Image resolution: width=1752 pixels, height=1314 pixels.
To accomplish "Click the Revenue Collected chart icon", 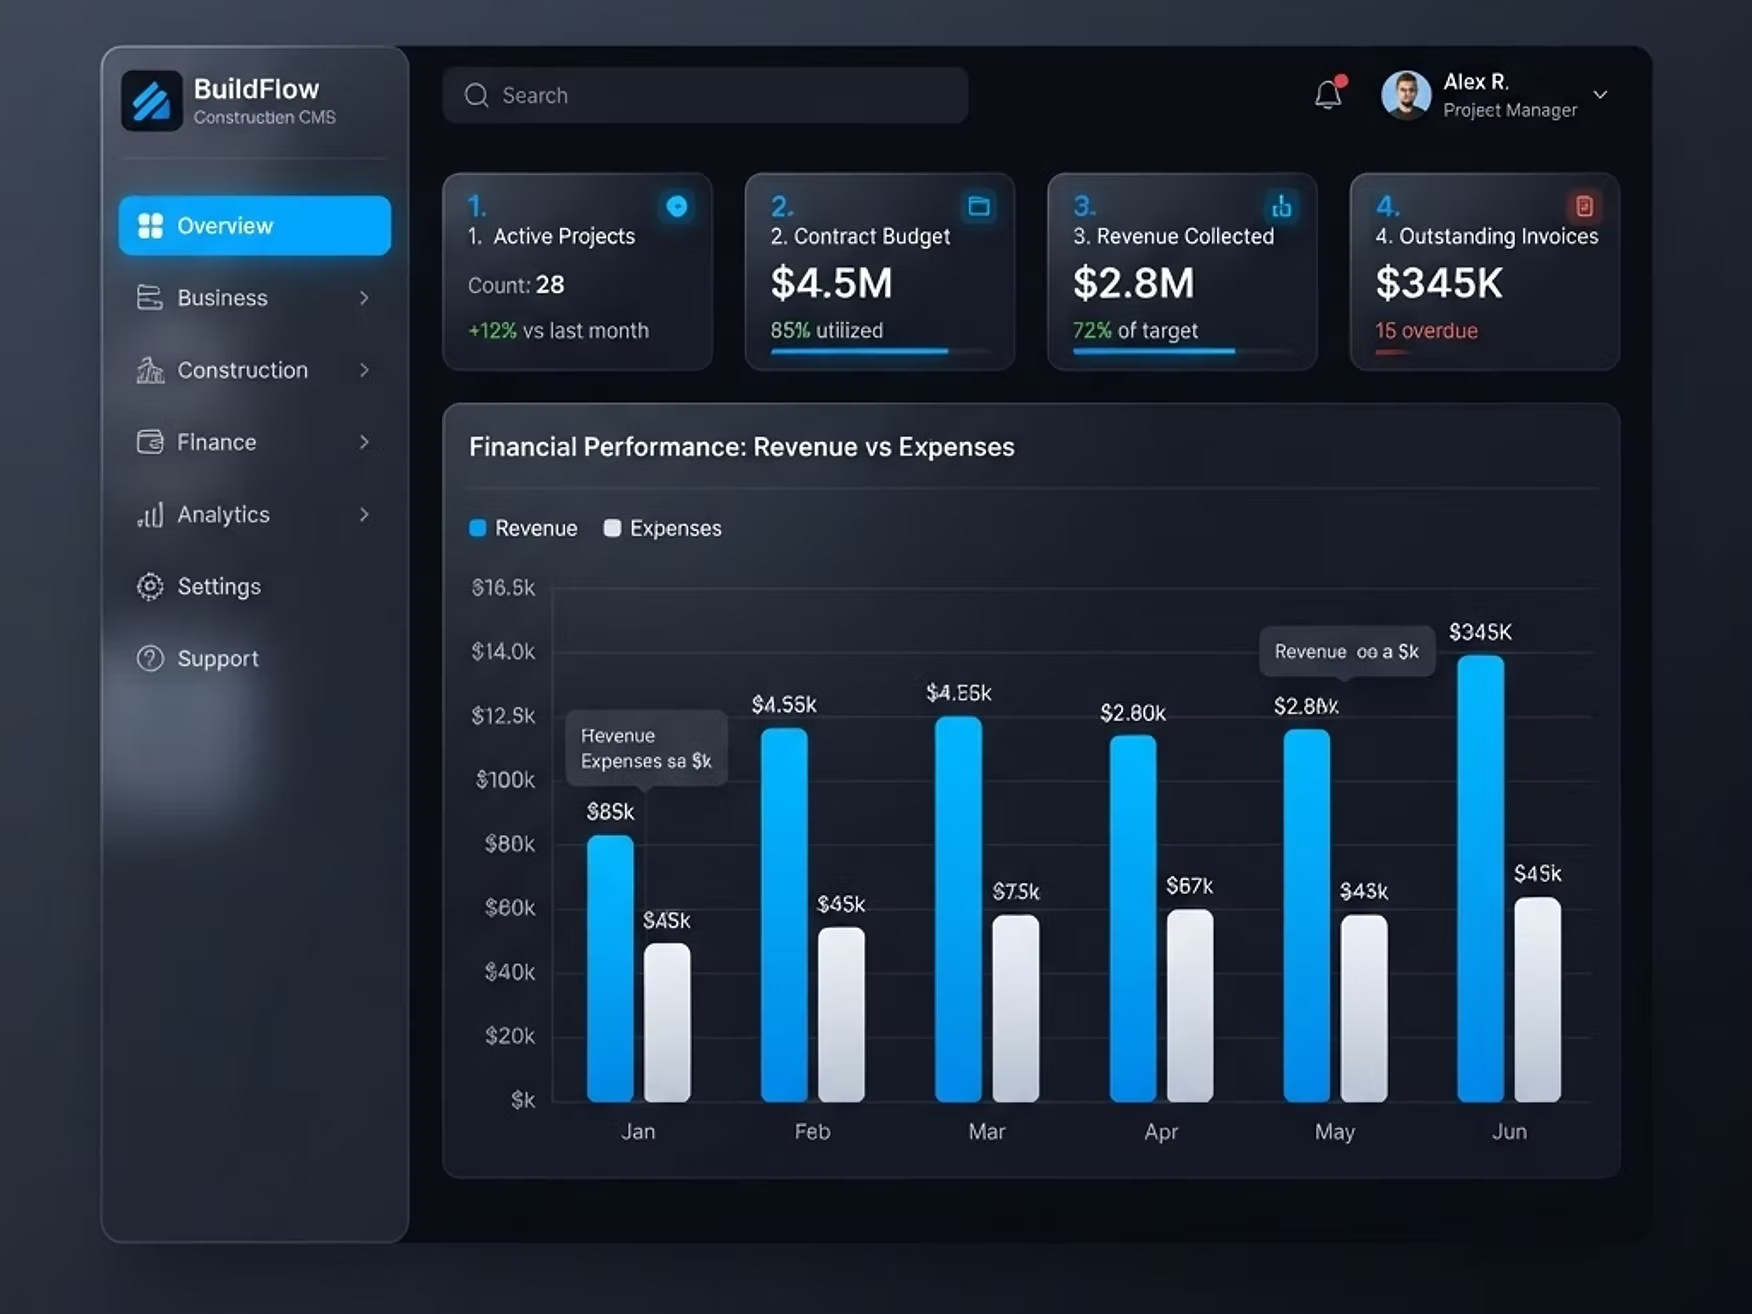I will point(1281,206).
